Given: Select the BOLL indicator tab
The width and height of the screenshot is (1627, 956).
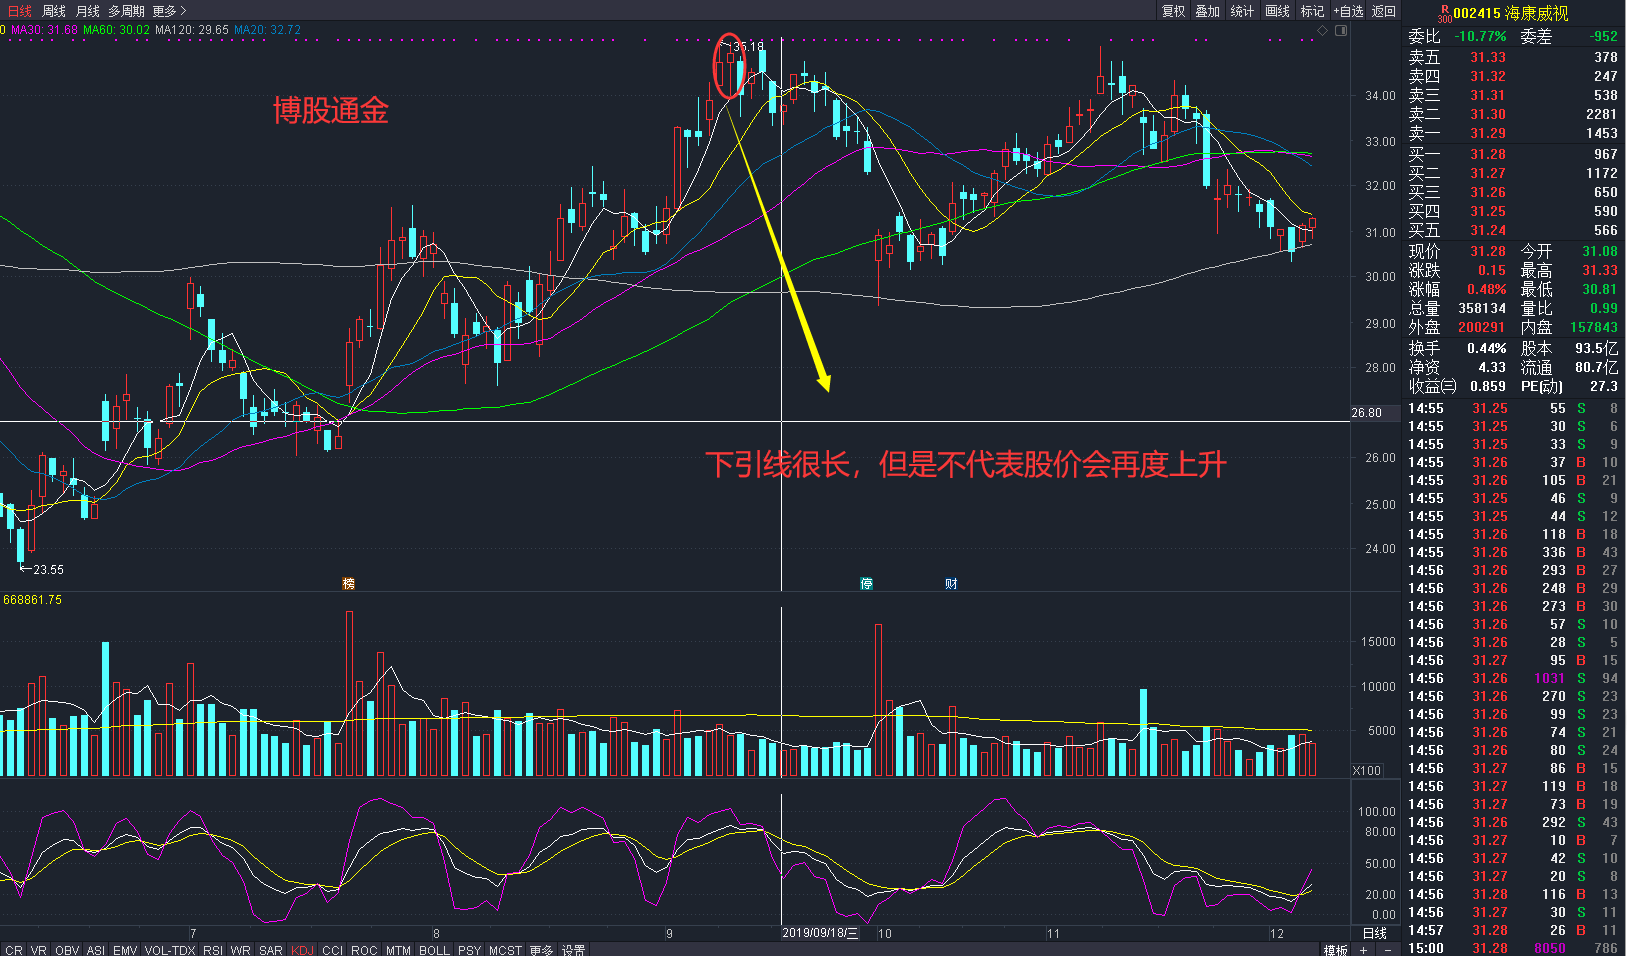Looking at the screenshot, I should [434, 950].
